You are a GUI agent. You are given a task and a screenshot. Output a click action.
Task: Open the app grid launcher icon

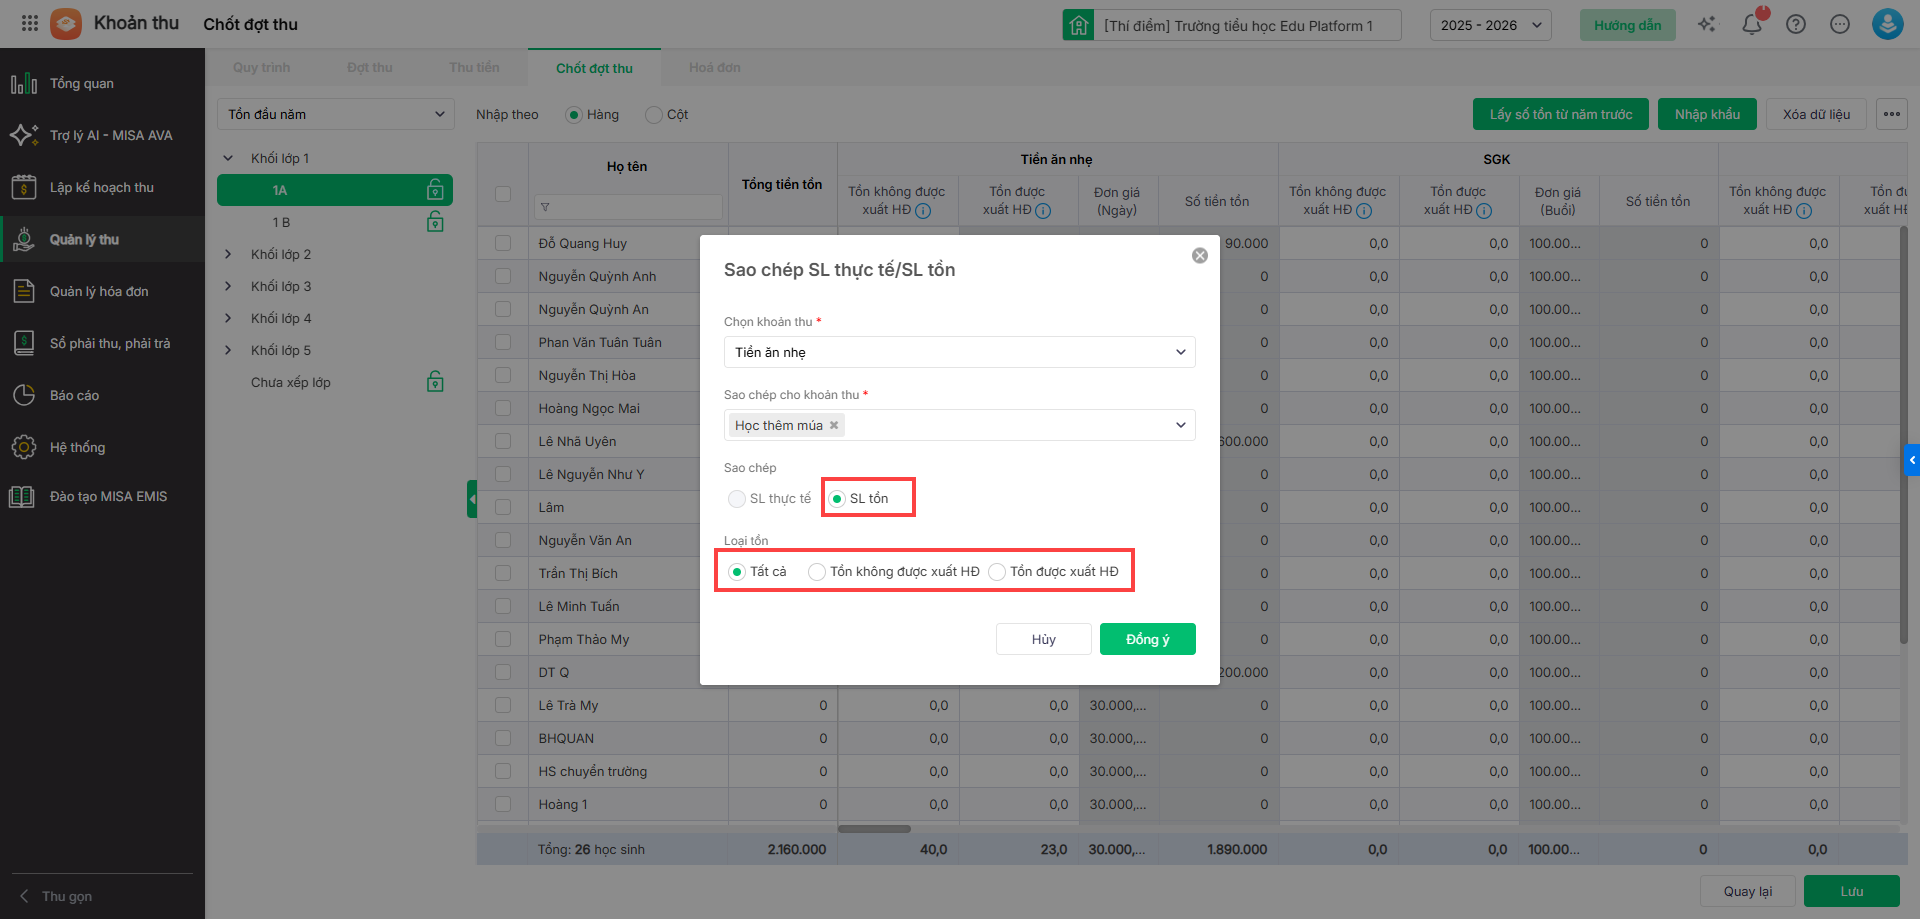point(29,23)
